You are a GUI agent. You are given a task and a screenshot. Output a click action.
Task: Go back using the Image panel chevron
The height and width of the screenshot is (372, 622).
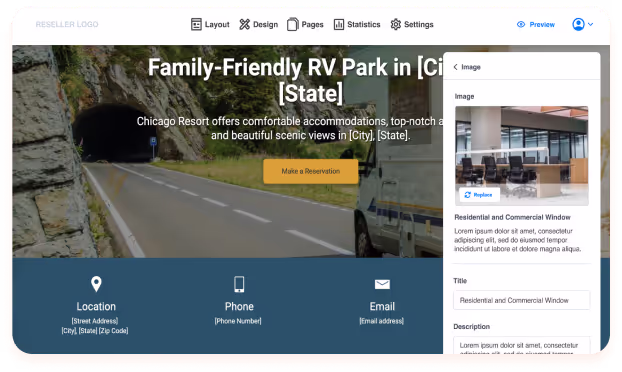click(455, 67)
